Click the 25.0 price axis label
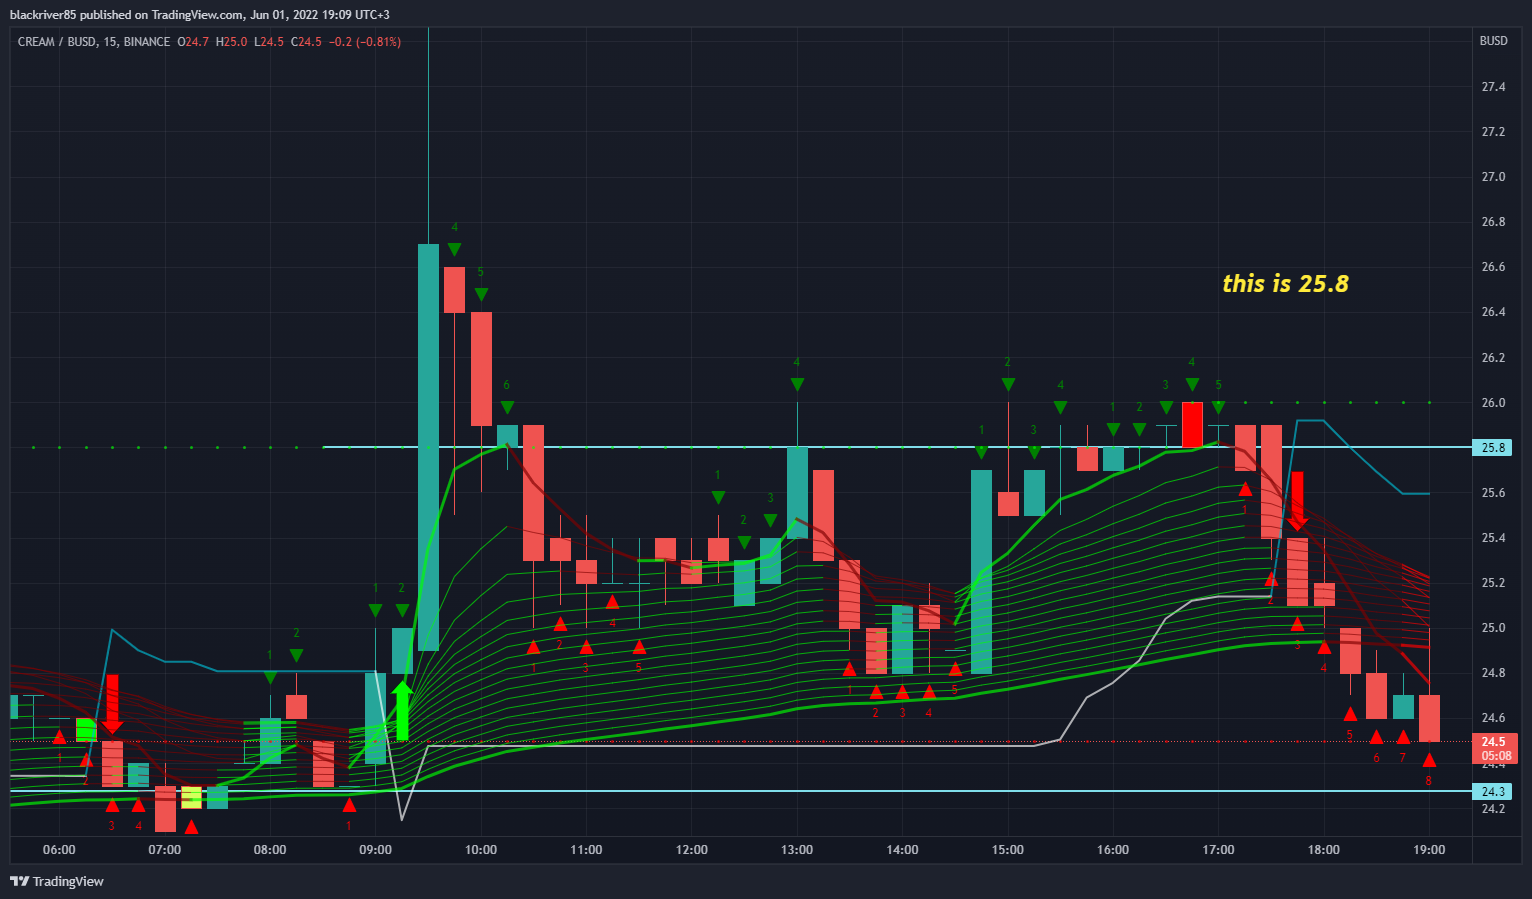Image resolution: width=1532 pixels, height=899 pixels. 1493,628
